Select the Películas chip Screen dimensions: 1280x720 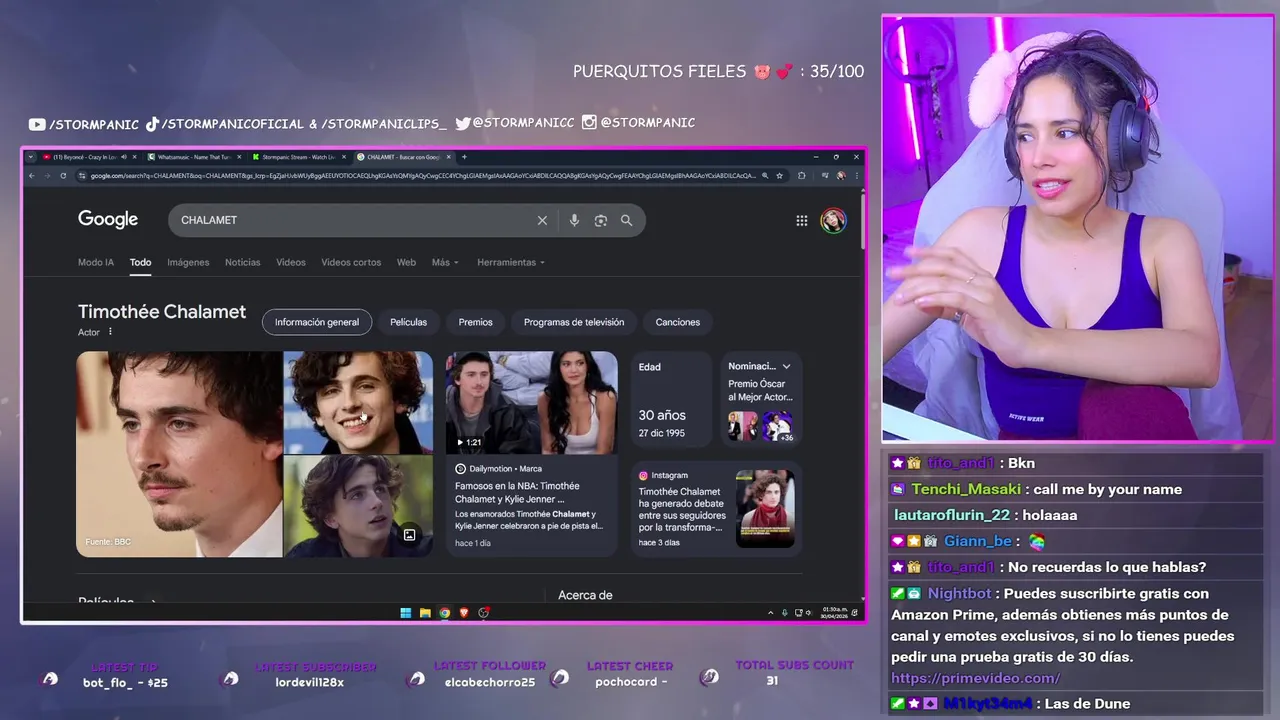(408, 322)
